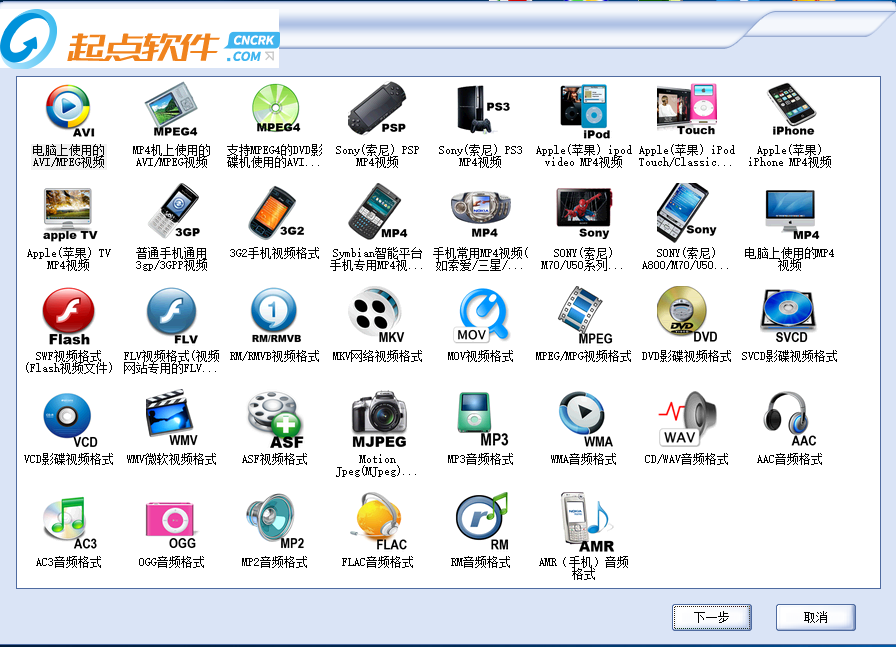Select the WMV Microsoft video format
The image size is (896, 647).
click(171, 418)
